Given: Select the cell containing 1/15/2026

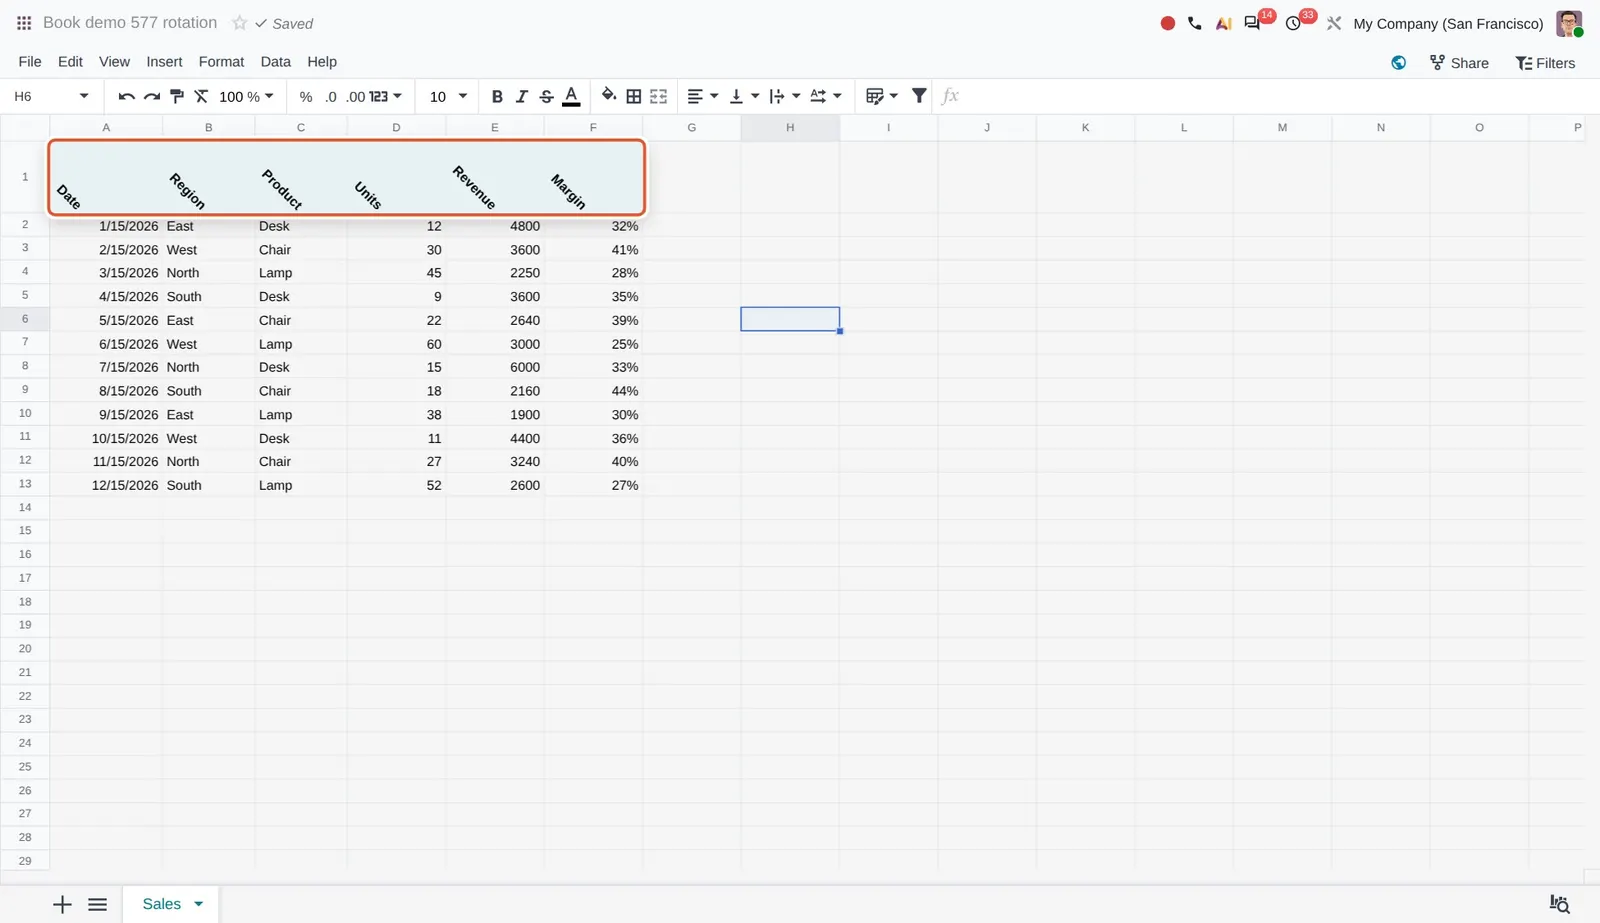Looking at the screenshot, I should pos(106,226).
